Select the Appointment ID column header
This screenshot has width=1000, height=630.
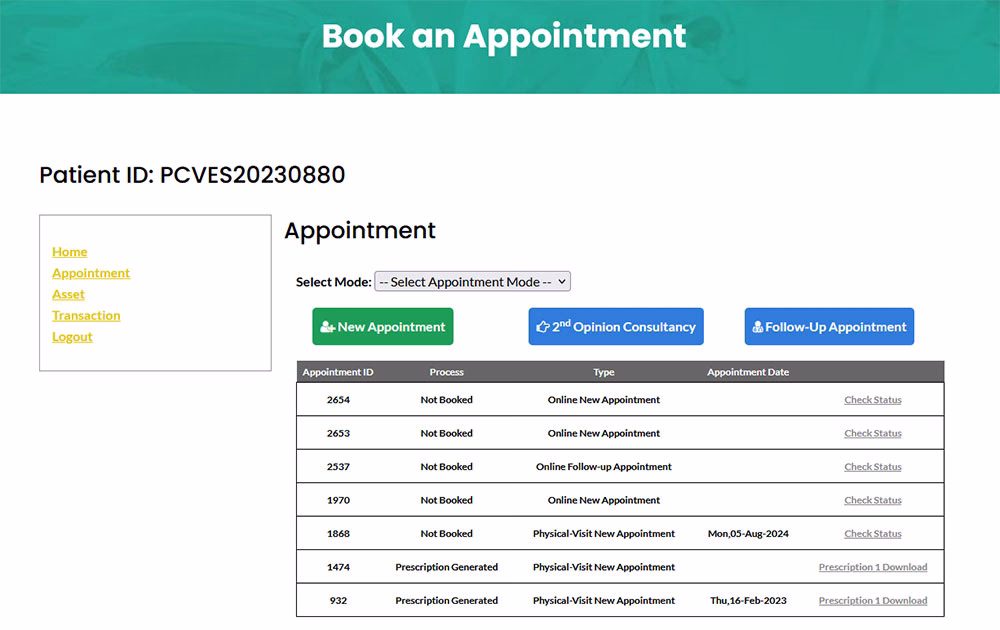click(x=337, y=371)
